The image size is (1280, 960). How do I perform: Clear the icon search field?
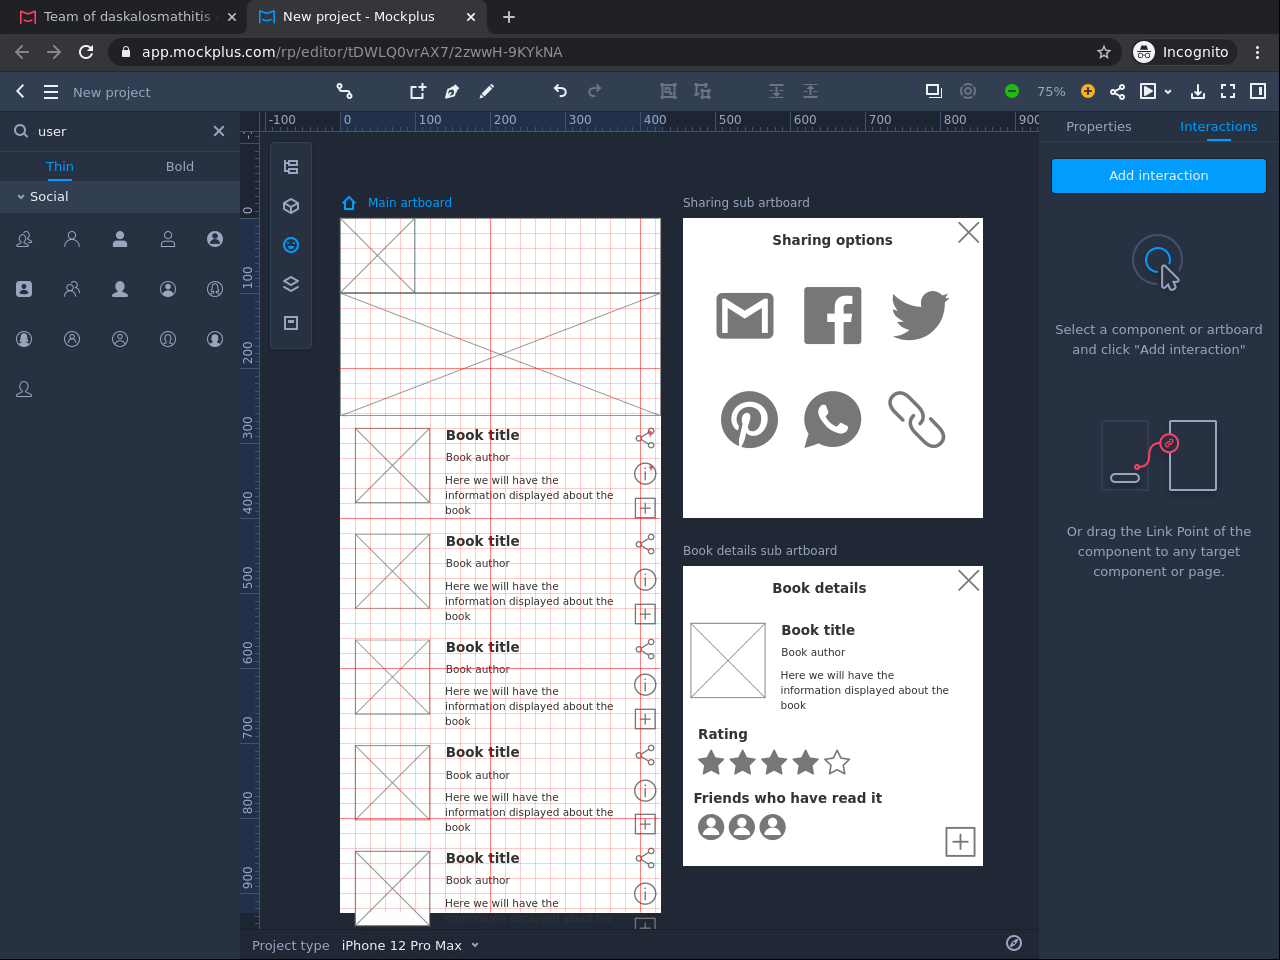(219, 131)
